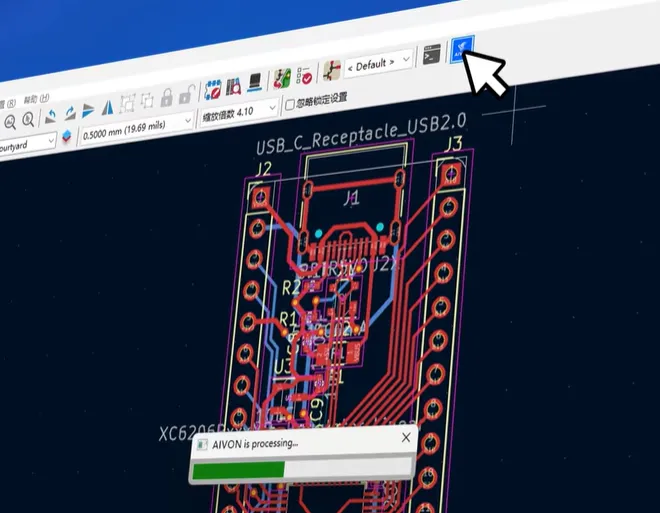This screenshot has width=660, height=513.
Task: Open the footprint editor
Action: [x=213, y=89]
